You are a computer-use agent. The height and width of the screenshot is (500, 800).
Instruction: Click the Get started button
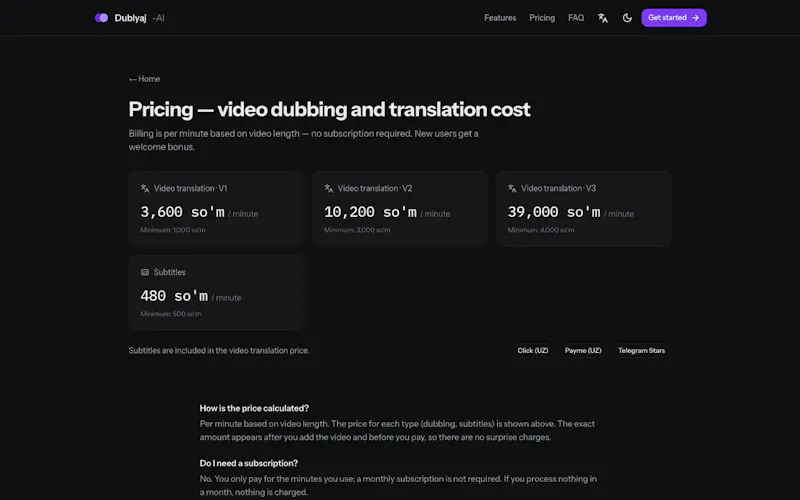pos(673,18)
